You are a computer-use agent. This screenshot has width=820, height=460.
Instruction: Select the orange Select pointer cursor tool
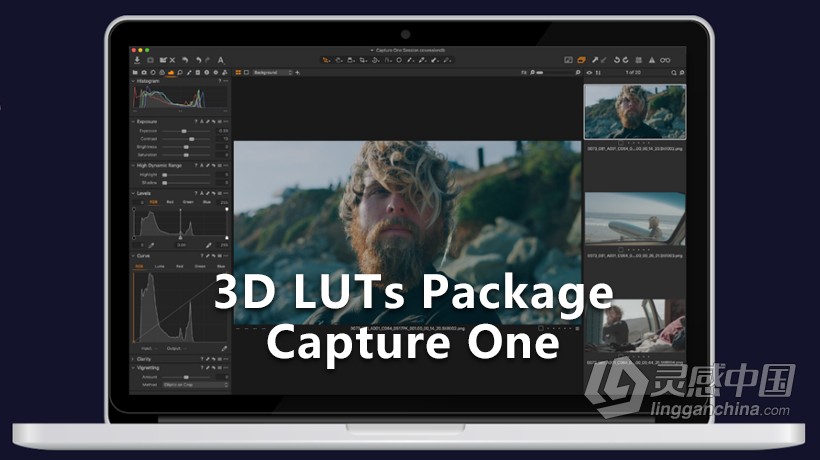(326, 60)
